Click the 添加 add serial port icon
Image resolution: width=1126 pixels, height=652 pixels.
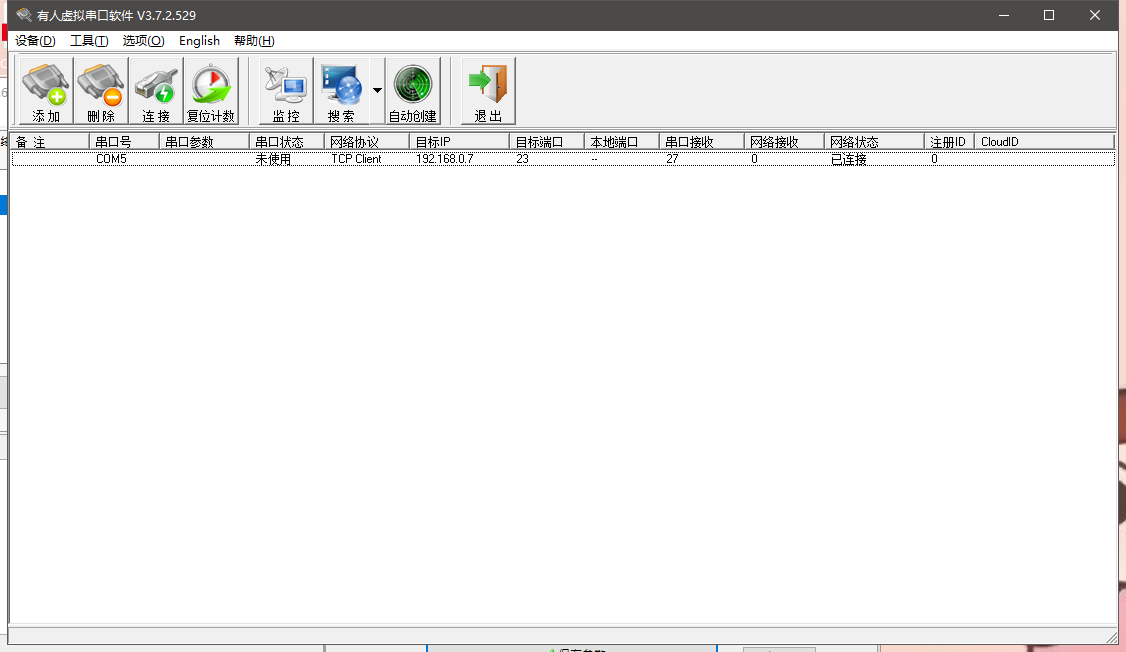tap(46, 91)
